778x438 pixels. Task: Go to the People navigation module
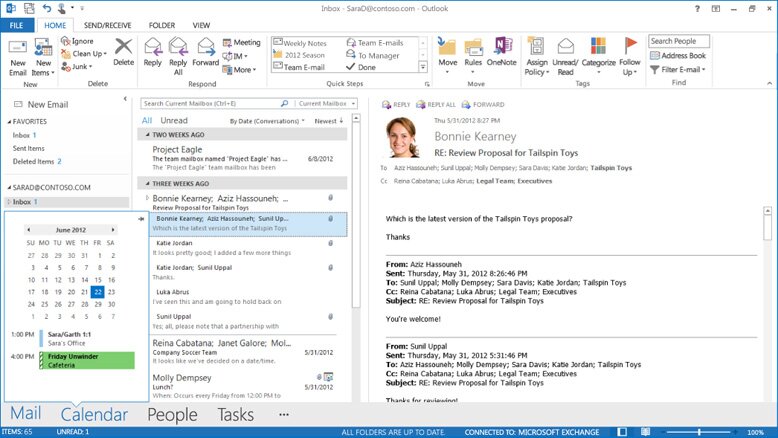point(172,415)
